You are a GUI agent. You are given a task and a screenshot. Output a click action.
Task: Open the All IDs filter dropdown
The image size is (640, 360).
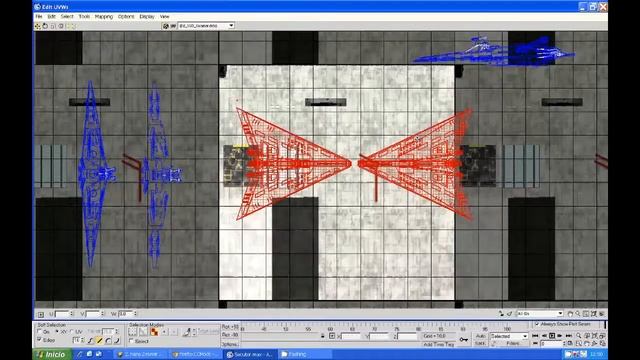point(540,314)
